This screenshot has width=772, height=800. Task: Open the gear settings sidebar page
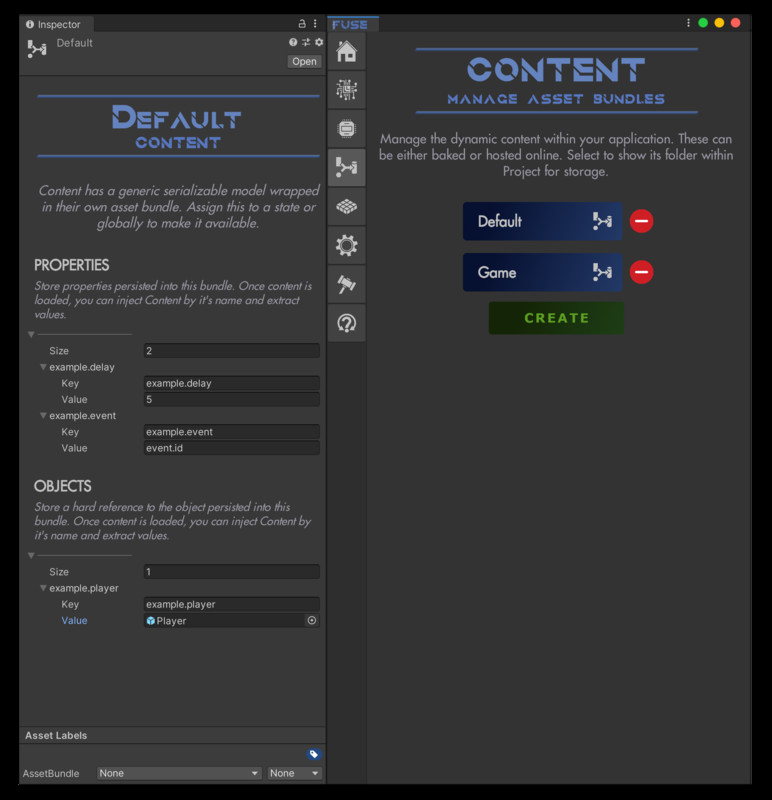tap(346, 245)
